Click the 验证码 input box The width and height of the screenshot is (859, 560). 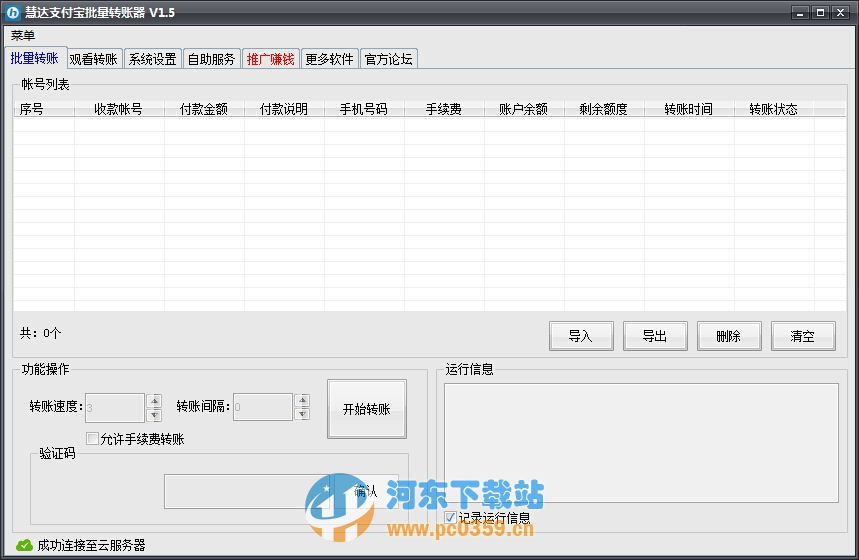tap(249, 492)
